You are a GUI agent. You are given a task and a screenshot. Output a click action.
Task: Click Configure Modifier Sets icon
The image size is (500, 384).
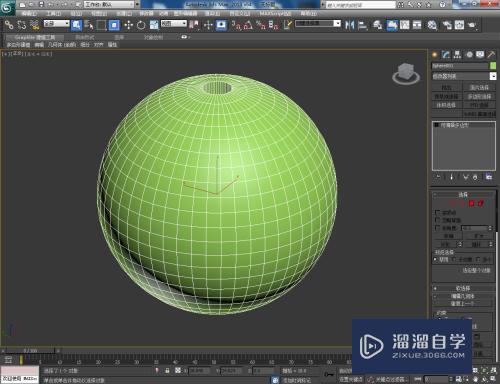pos(489,177)
